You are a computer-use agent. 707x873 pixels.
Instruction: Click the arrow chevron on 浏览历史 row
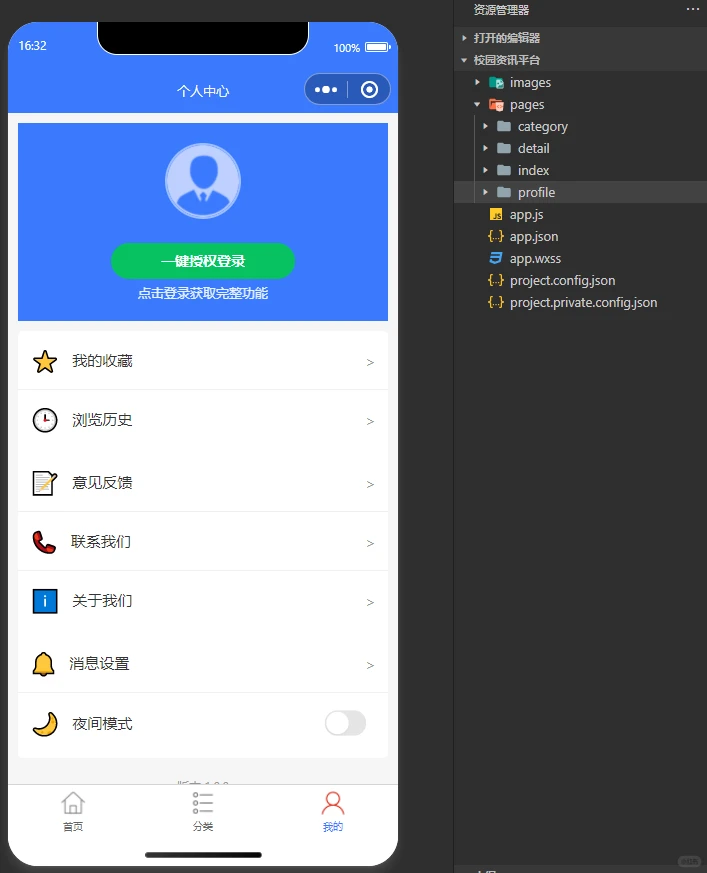(x=370, y=421)
